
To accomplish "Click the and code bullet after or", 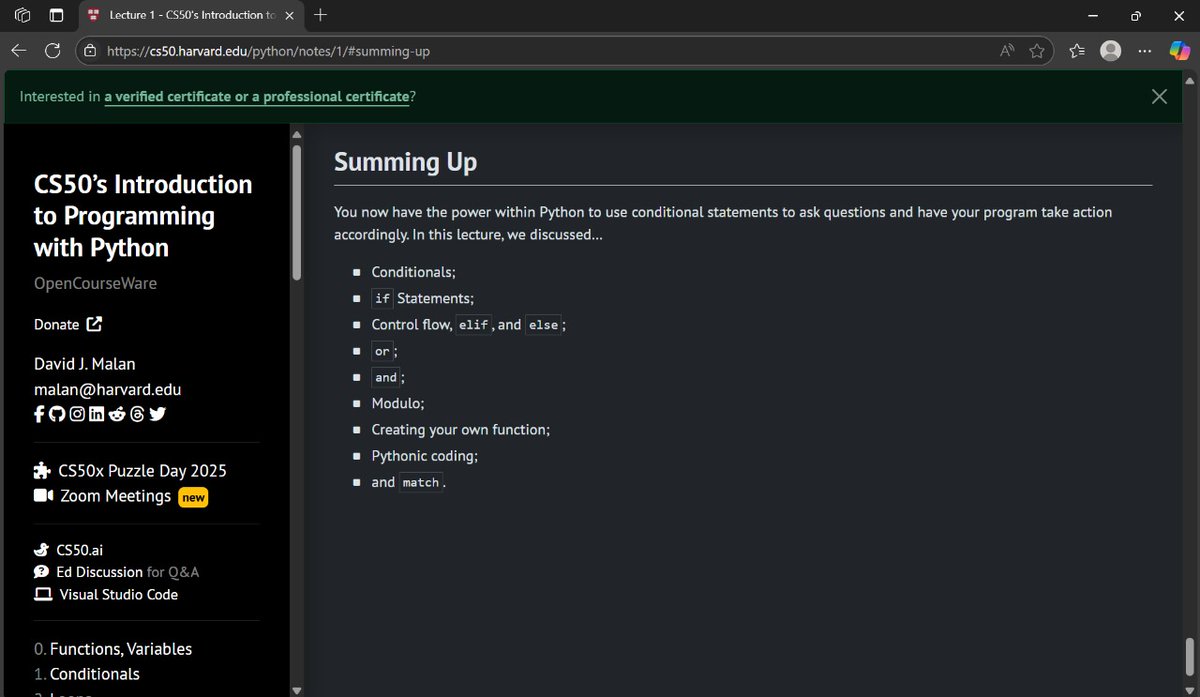I will pos(386,377).
